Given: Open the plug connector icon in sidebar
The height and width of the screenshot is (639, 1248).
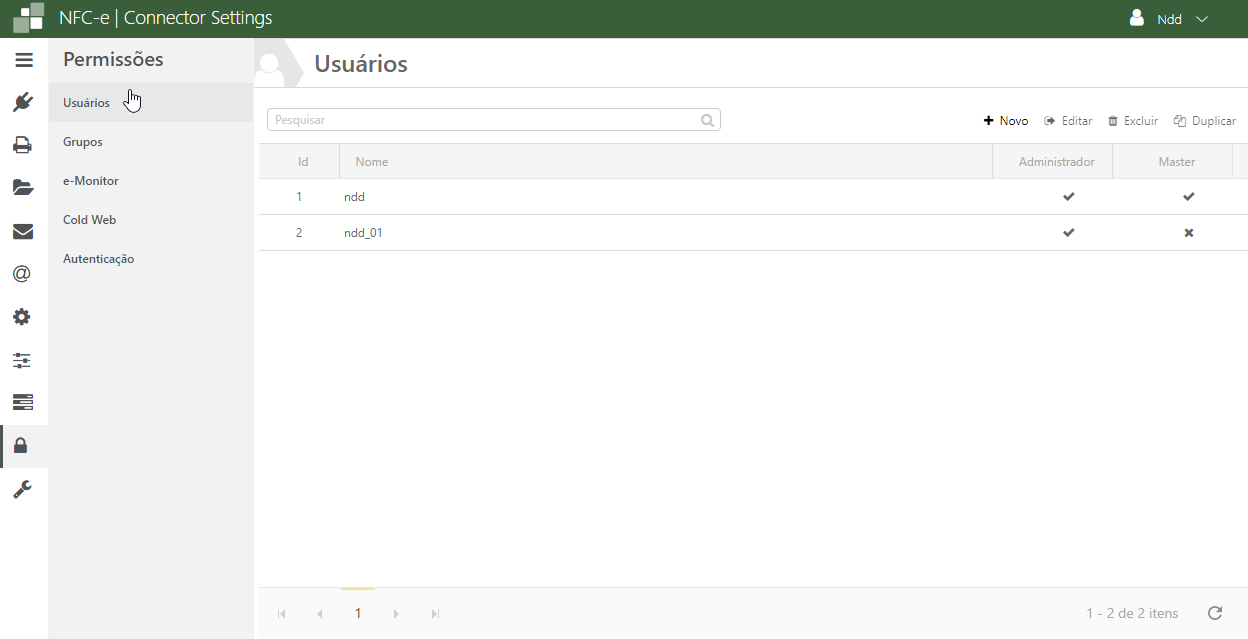Looking at the screenshot, I should (23, 102).
